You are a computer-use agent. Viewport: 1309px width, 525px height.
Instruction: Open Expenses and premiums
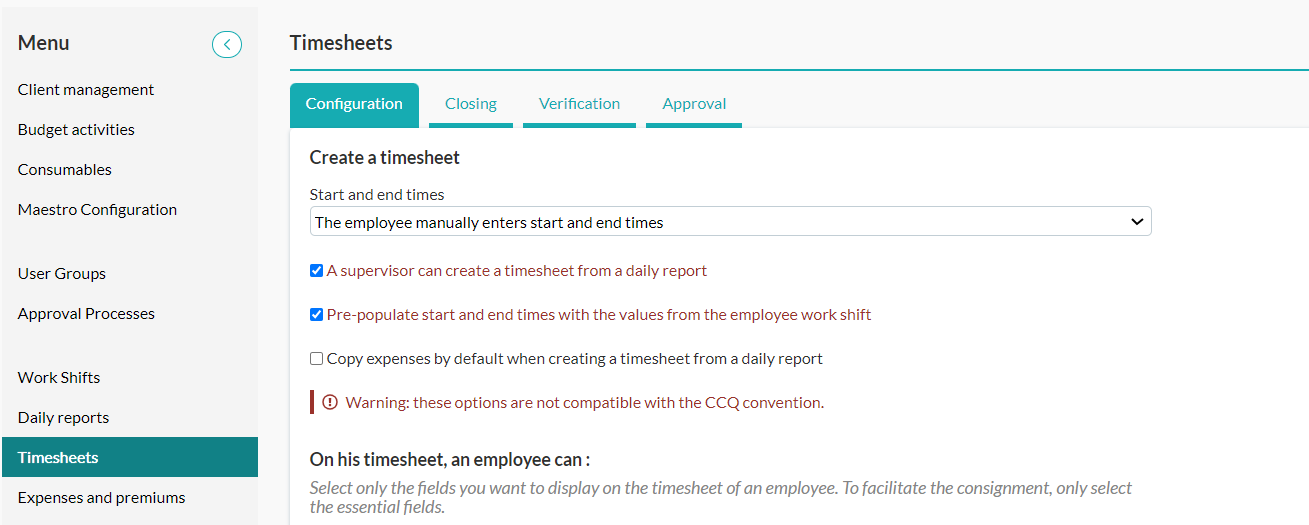101,497
